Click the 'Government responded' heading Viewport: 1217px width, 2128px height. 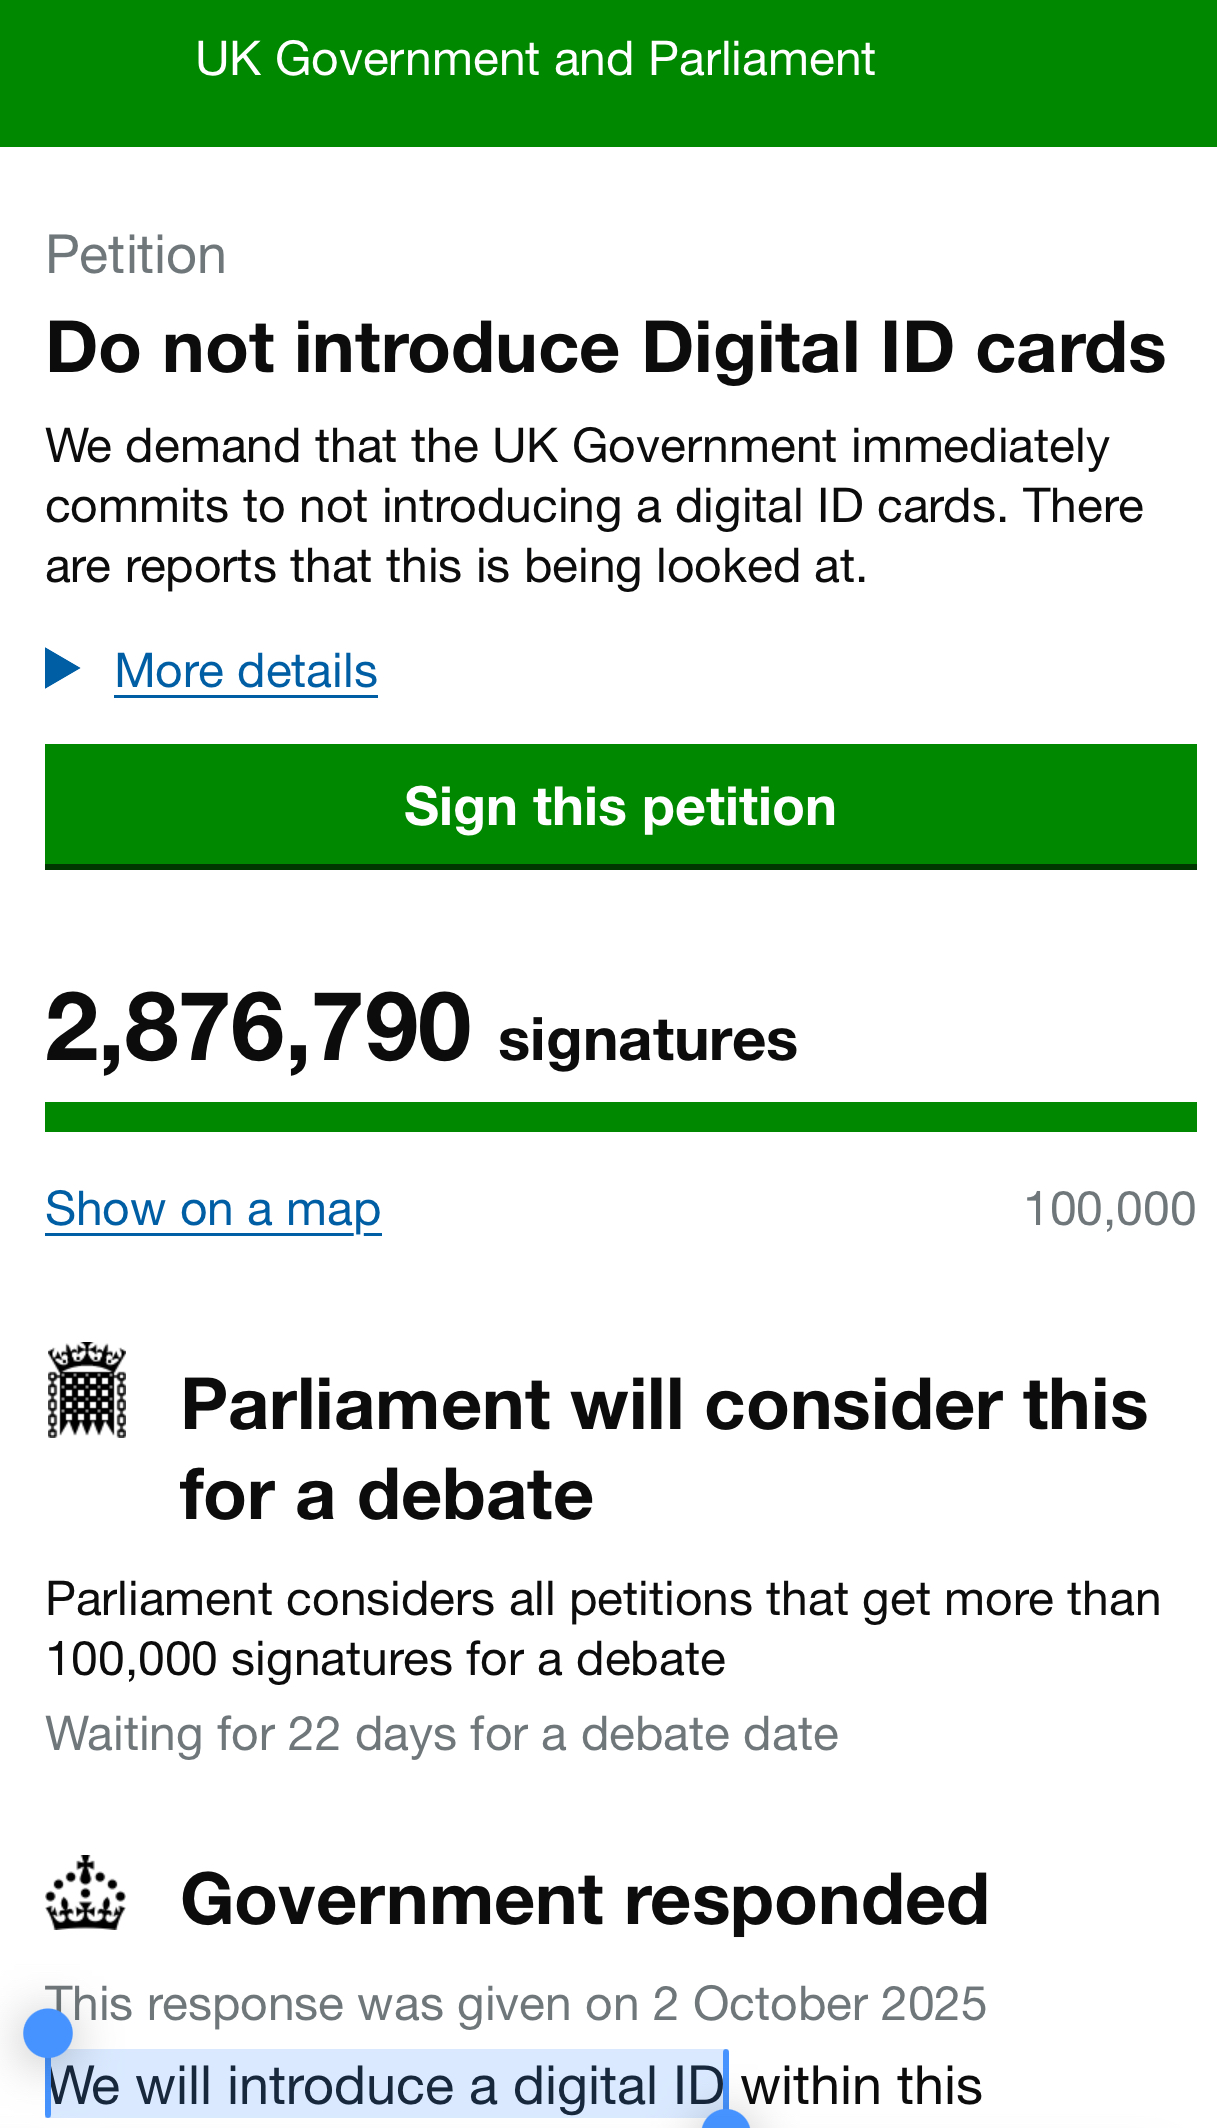click(x=585, y=1900)
